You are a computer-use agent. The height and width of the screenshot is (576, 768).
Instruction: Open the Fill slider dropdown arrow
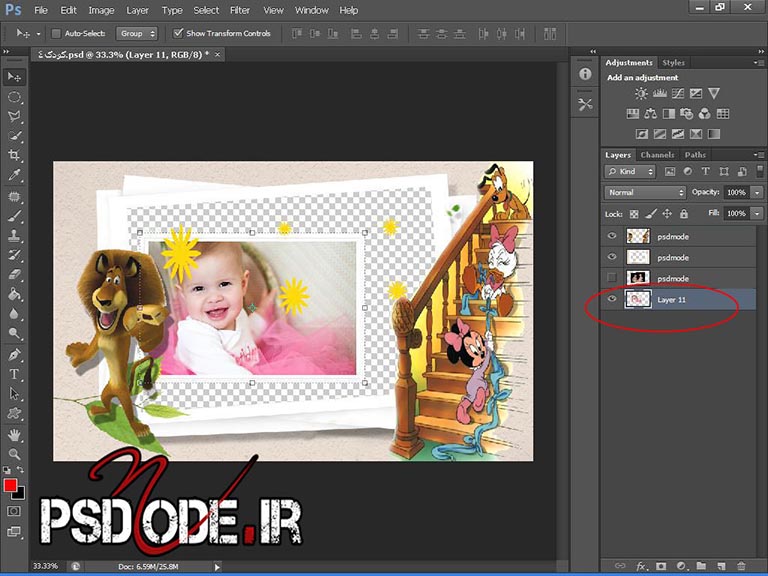[x=758, y=214]
